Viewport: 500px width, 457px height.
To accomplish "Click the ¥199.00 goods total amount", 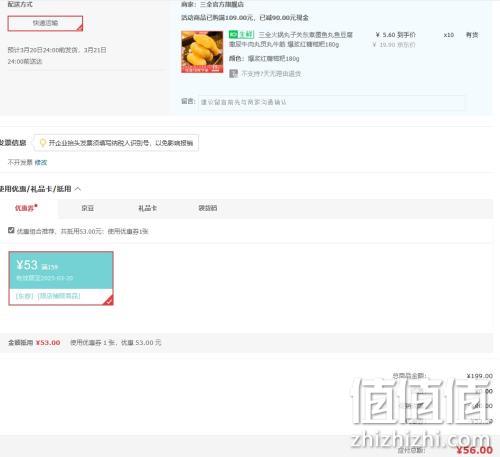I will click(480, 376).
